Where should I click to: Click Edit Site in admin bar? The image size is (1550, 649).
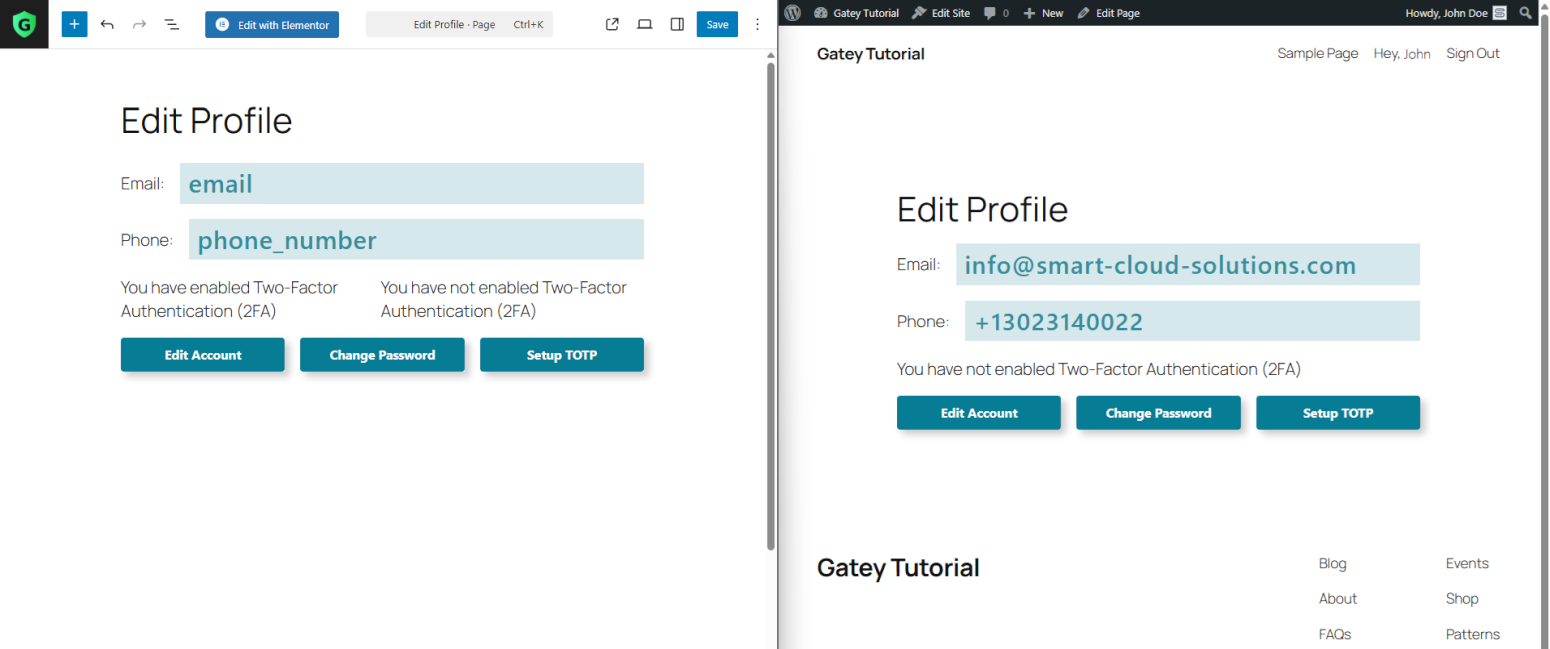[940, 13]
